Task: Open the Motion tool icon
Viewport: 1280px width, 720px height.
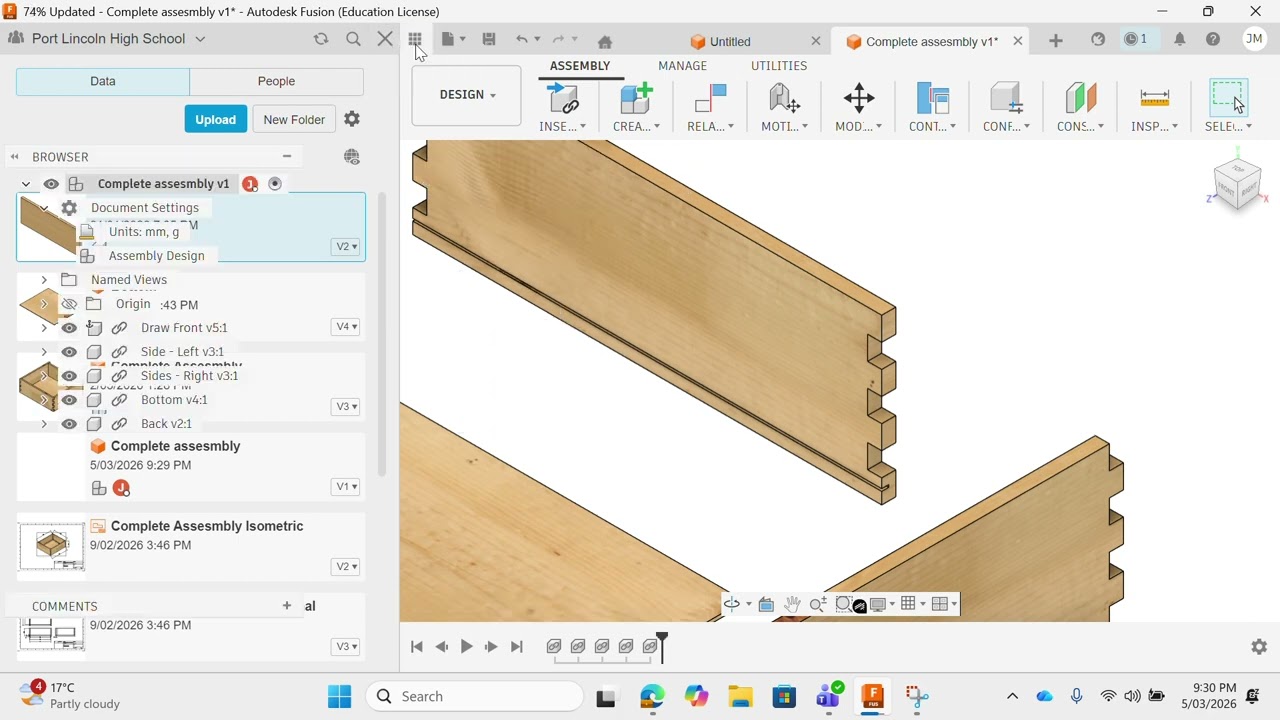Action: tap(785, 99)
